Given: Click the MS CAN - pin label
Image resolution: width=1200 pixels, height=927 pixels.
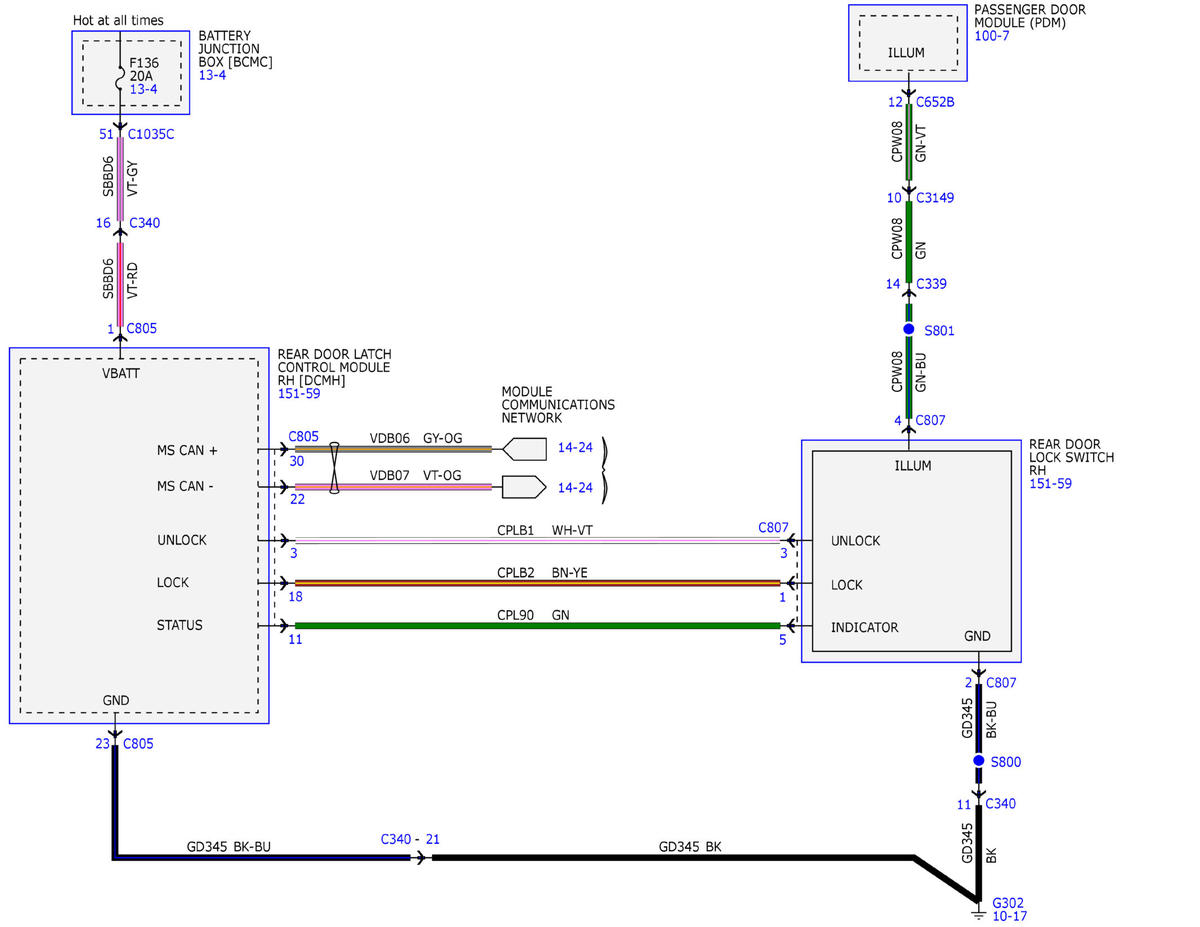Looking at the screenshot, I should 186,487.
